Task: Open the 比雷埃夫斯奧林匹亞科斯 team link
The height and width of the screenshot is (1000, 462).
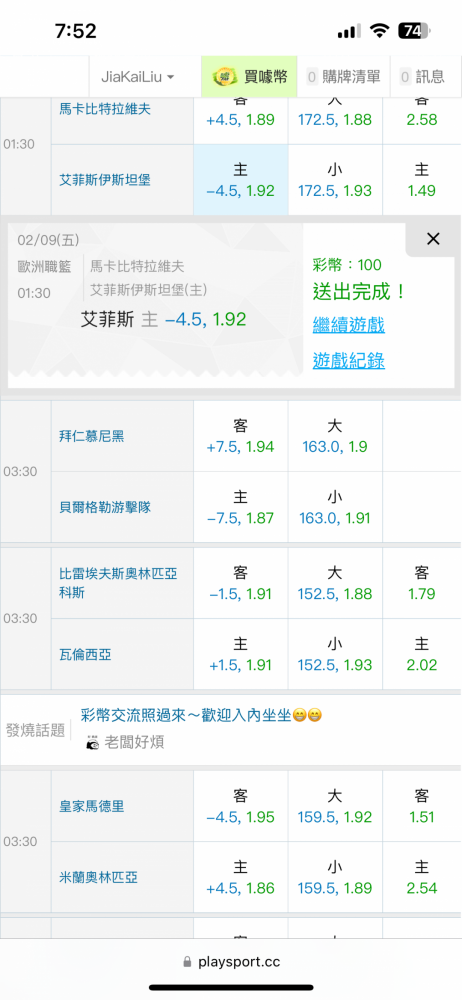Action: click(x=118, y=583)
